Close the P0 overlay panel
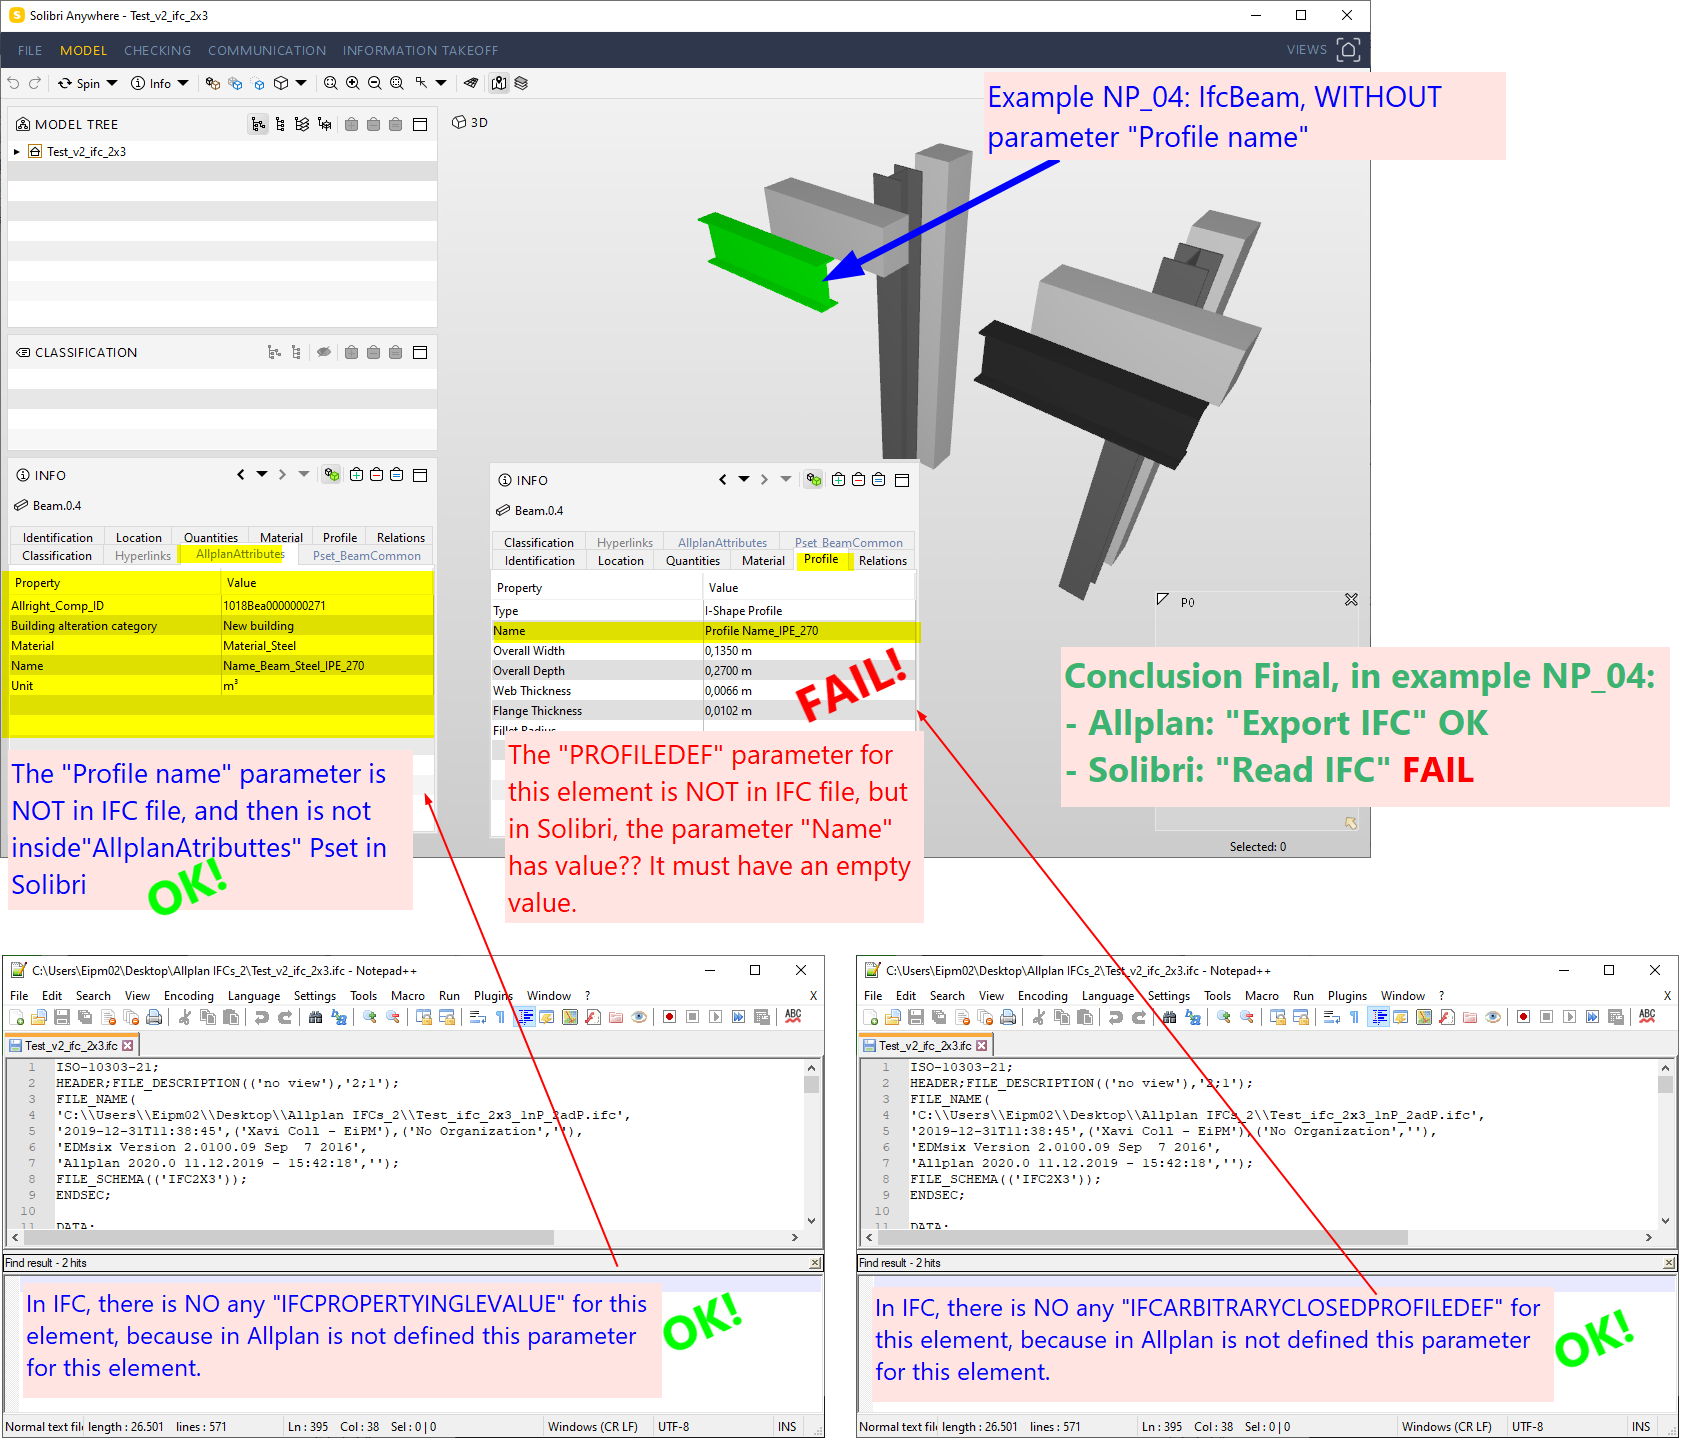The height and width of the screenshot is (1450, 1700). click(1351, 600)
